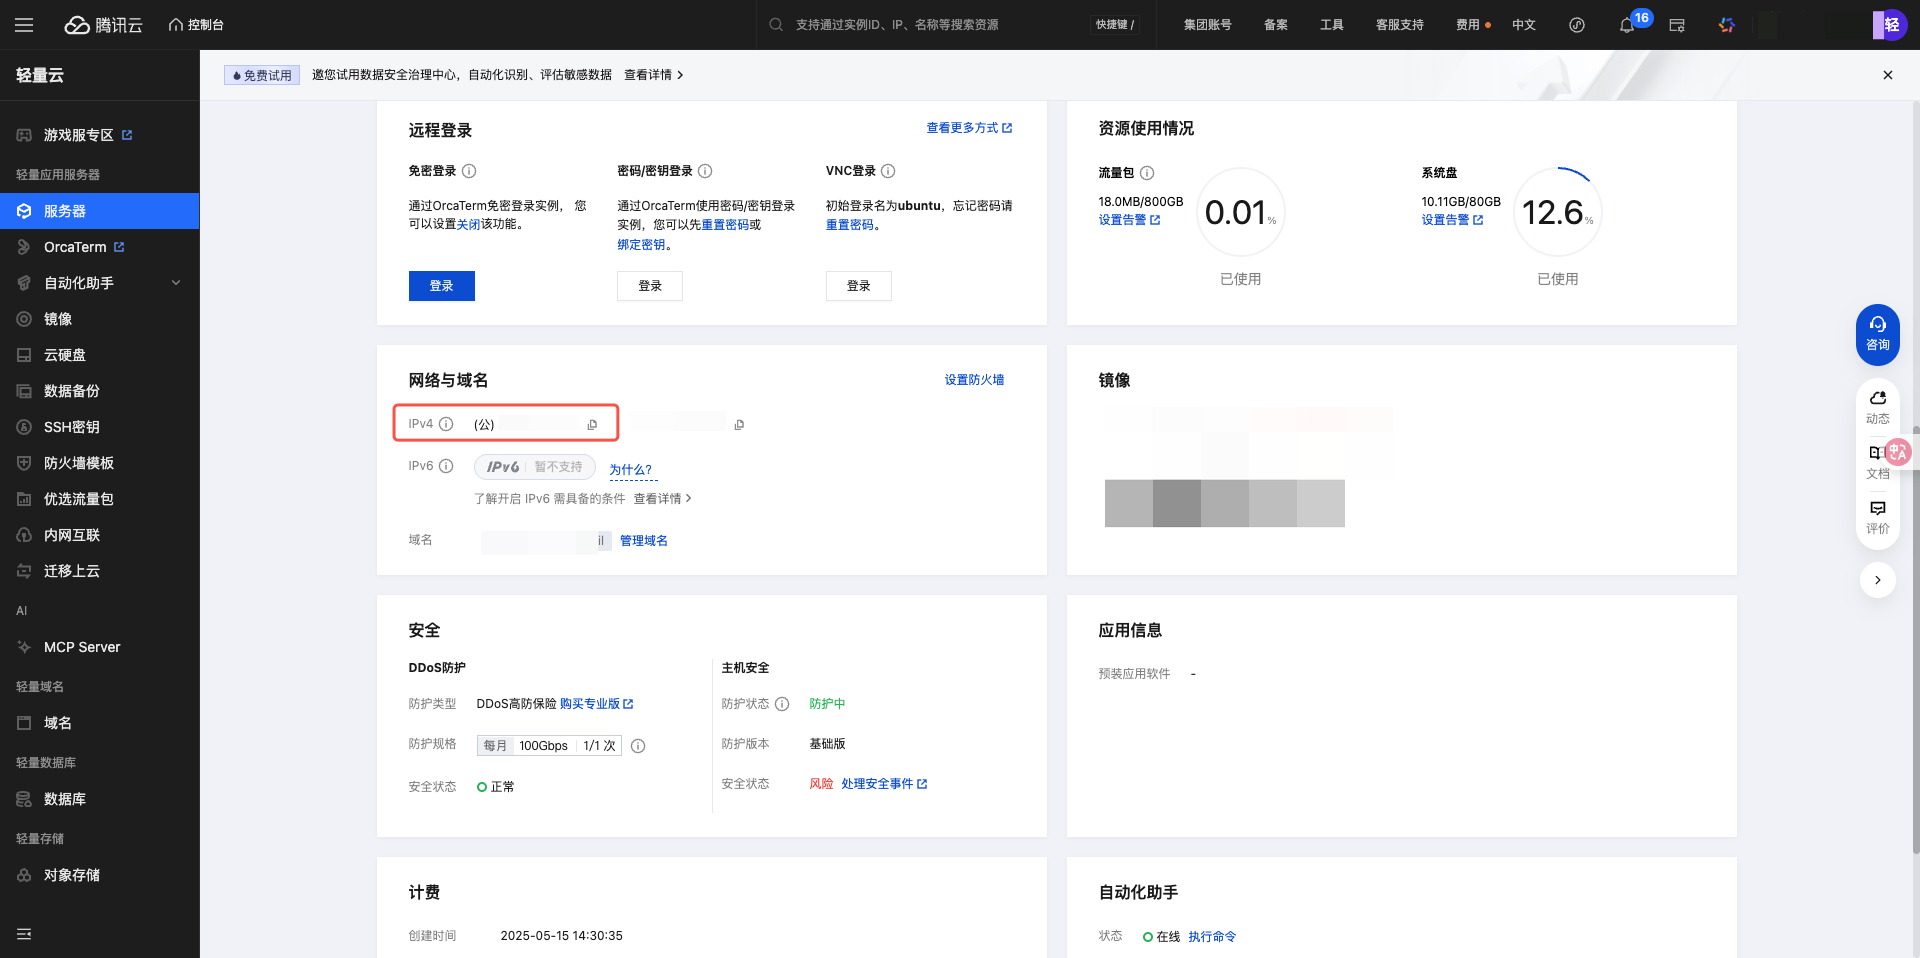Open the 评价 feedback icon

(x=1877, y=516)
